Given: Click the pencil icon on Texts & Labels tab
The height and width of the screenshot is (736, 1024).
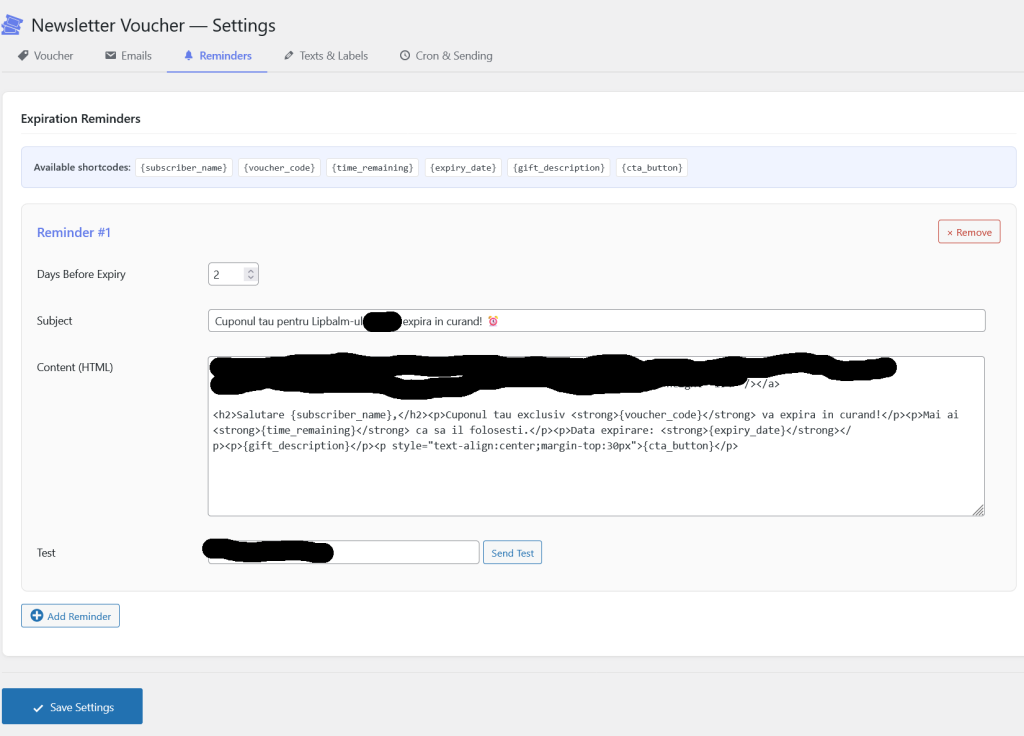Looking at the screenshot, I should coord(289,56).
